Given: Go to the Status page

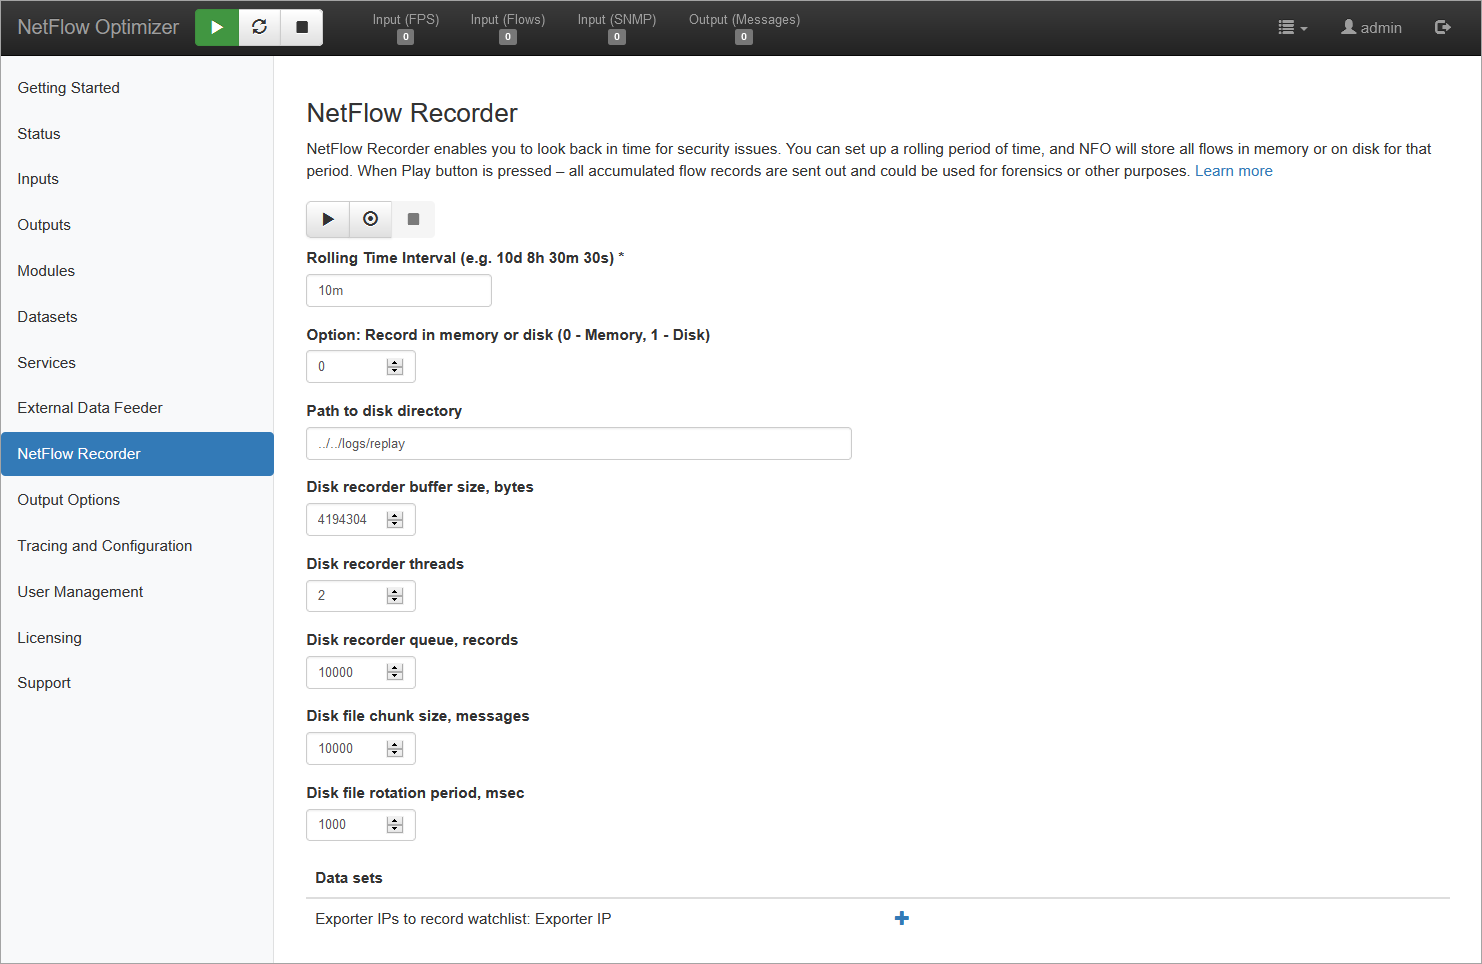Looking at the screenshot, I should (137, 134).
